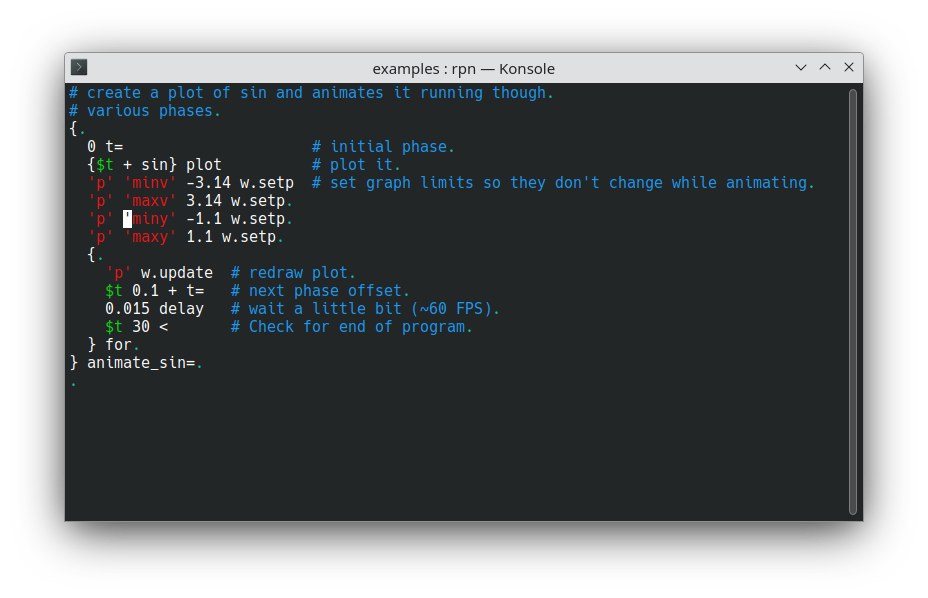Click the window title 'examples : rpn — Konsole'
Screen dimensions: 928x598
point(463,69)
